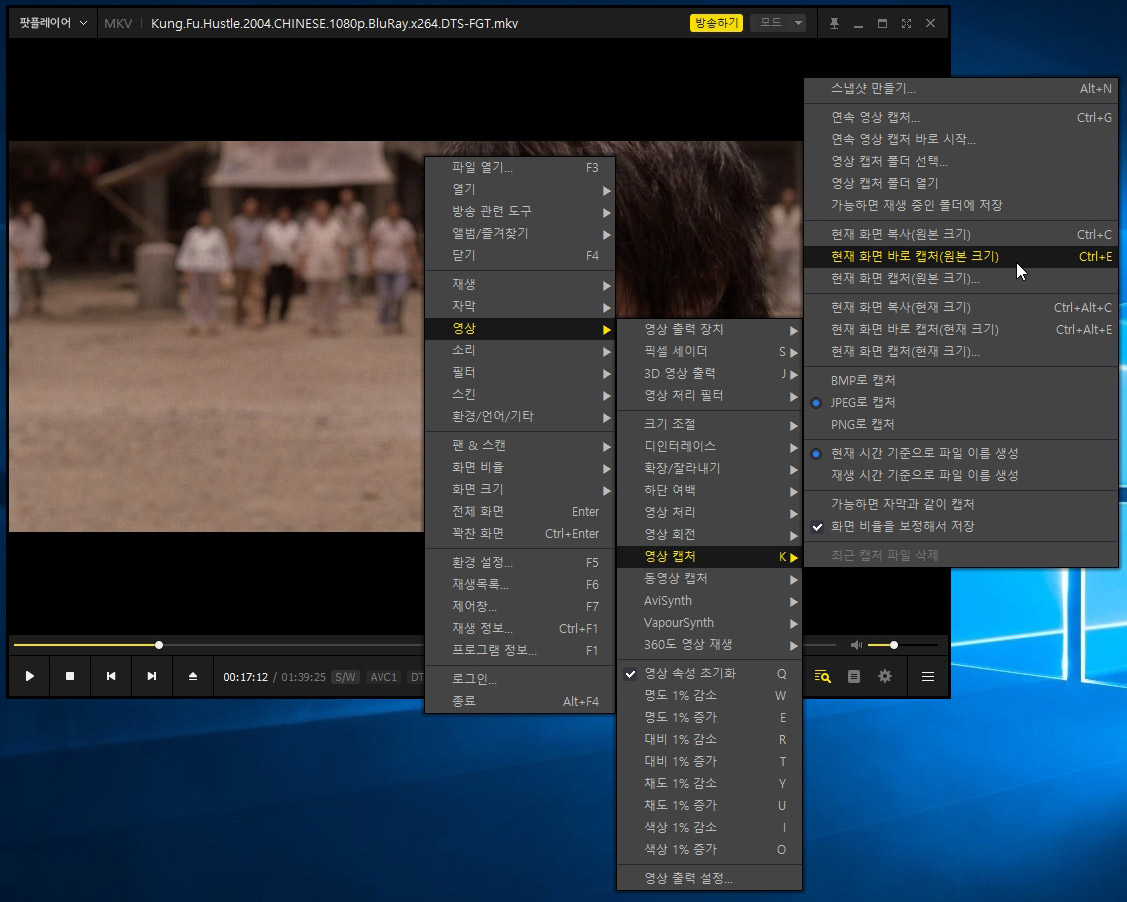Choose 환경 설정... menu item

[520, 563]
